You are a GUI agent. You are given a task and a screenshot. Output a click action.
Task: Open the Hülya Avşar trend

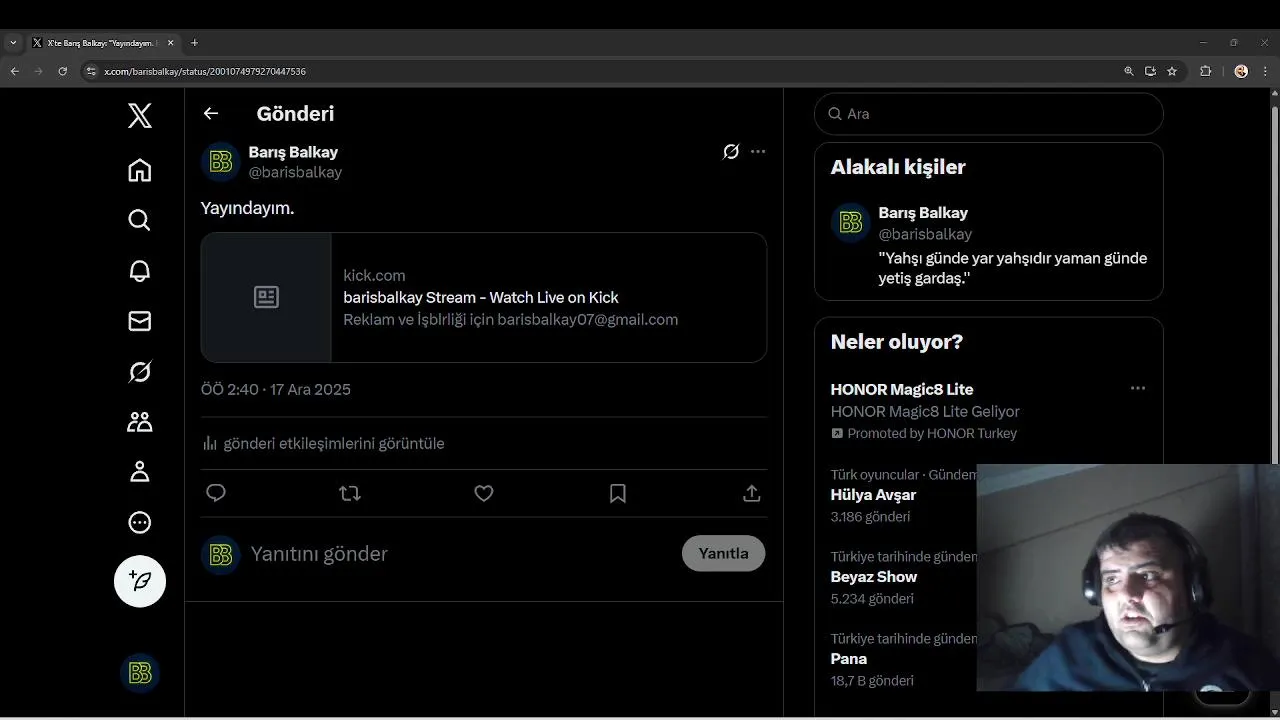pyautogui.click(x=873, y=495)
